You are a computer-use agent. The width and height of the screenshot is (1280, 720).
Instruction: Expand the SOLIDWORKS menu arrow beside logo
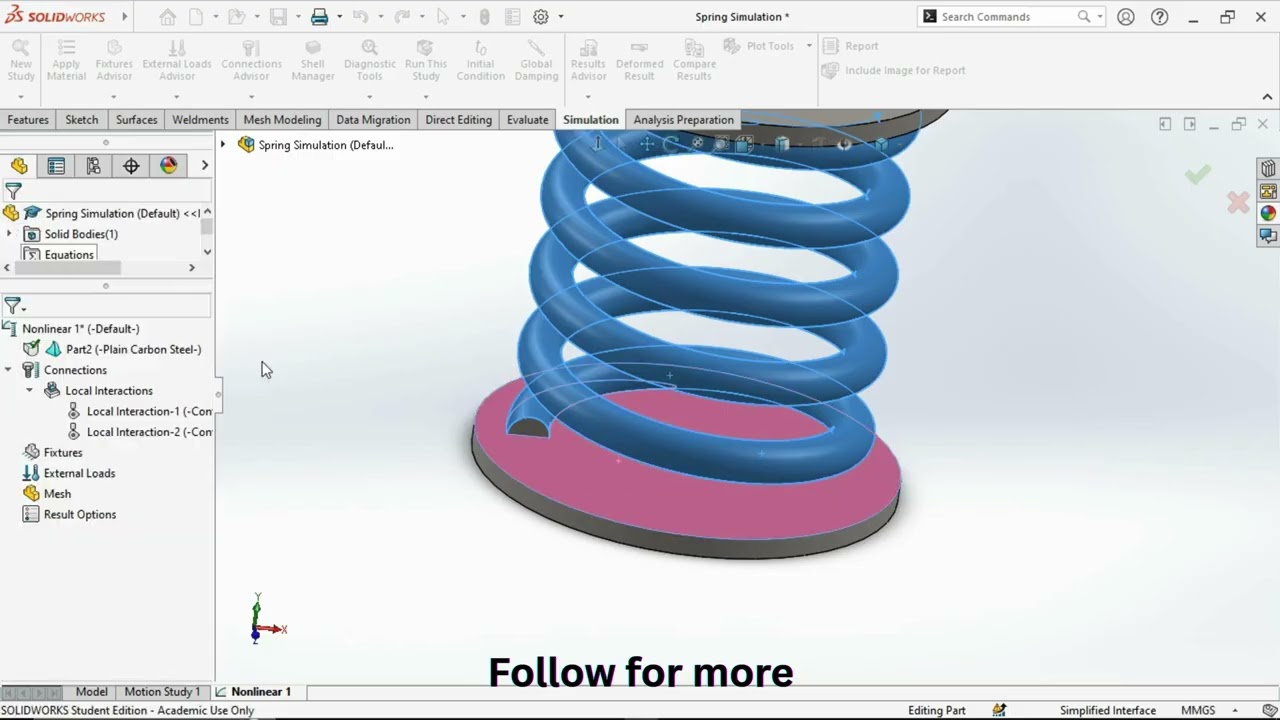click(125, 17)
